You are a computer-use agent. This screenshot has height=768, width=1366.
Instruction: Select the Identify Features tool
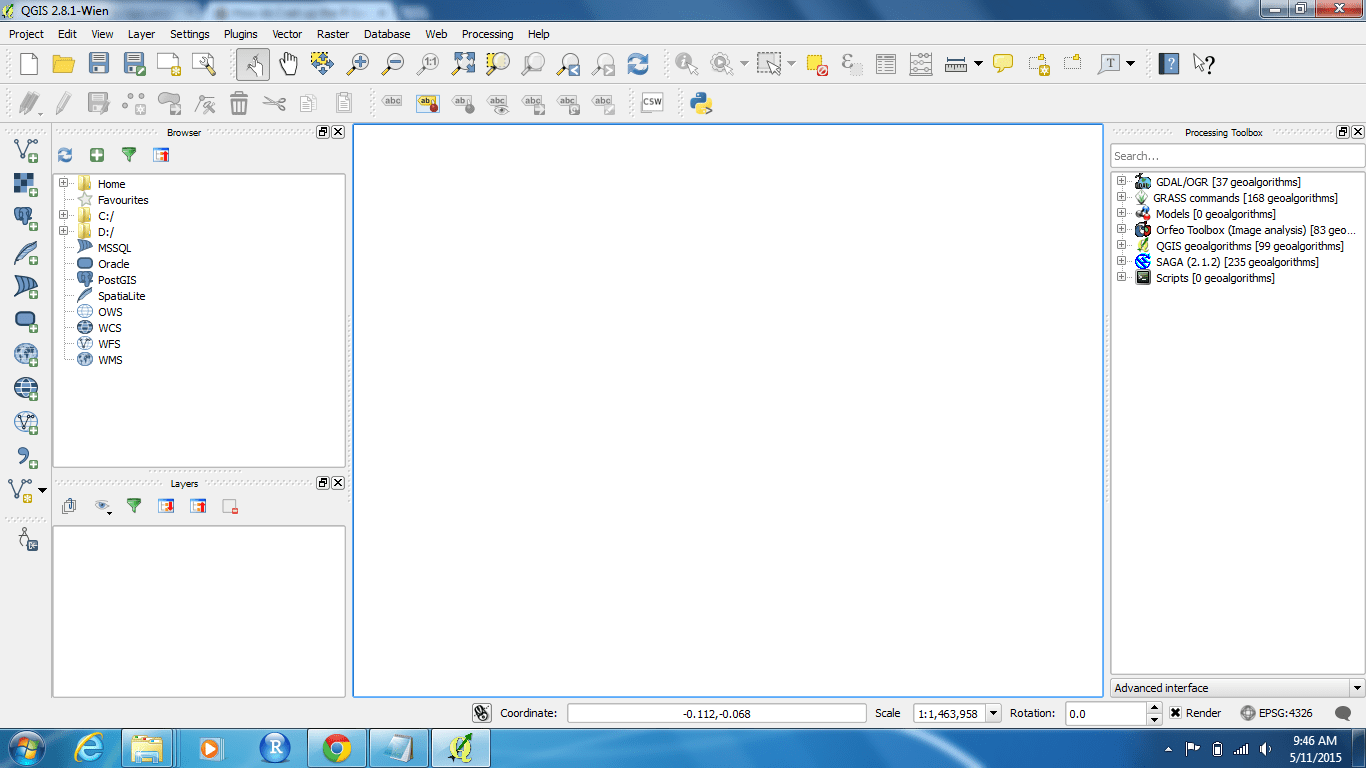click(x=685, y=63)
